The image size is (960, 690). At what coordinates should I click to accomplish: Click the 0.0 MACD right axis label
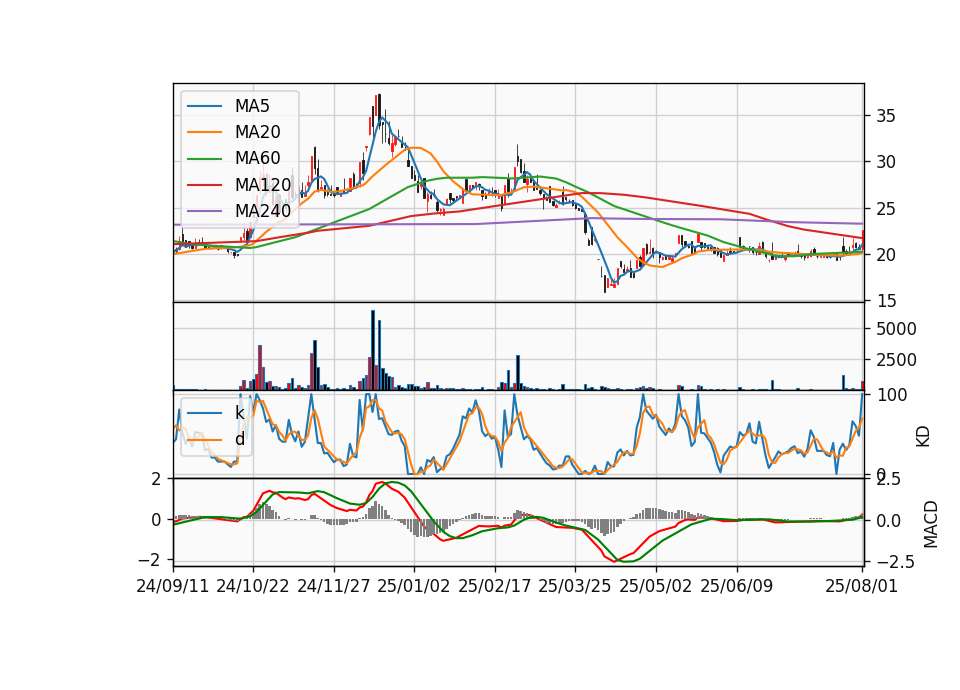click(x=890, y=521)
